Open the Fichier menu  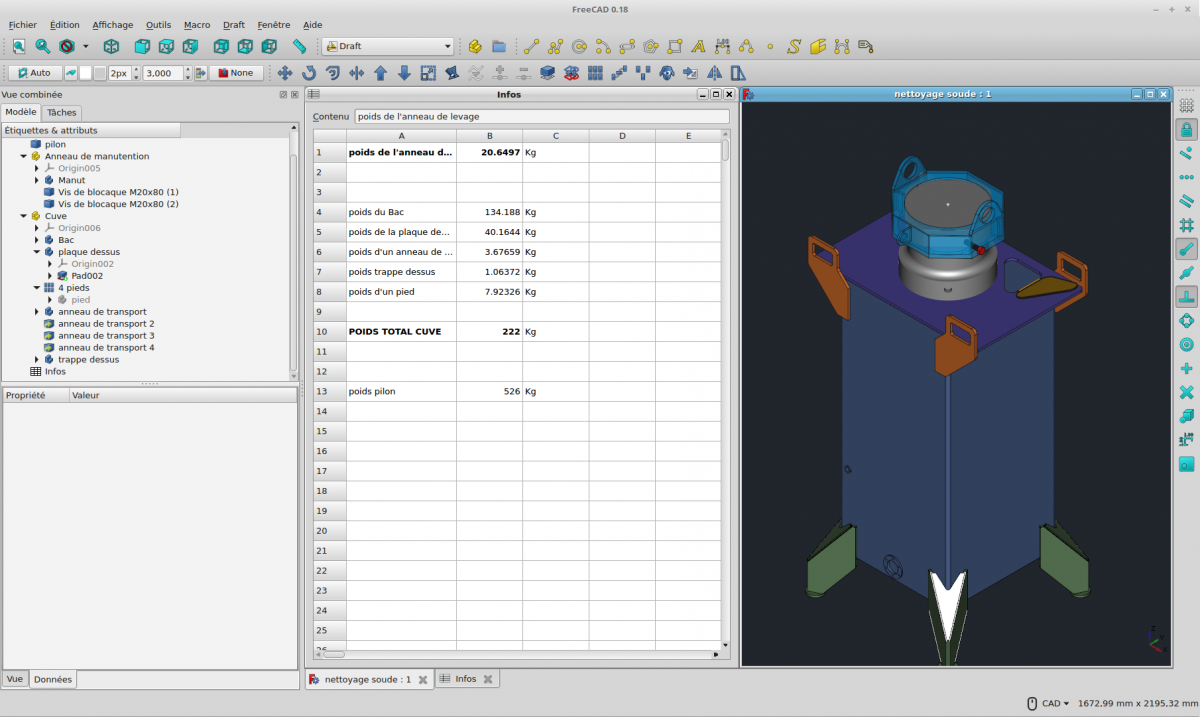tap(22, 25)
